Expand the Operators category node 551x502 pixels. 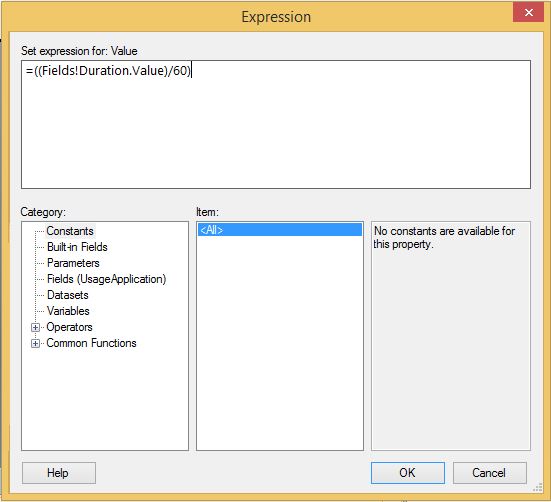[35, 327]
